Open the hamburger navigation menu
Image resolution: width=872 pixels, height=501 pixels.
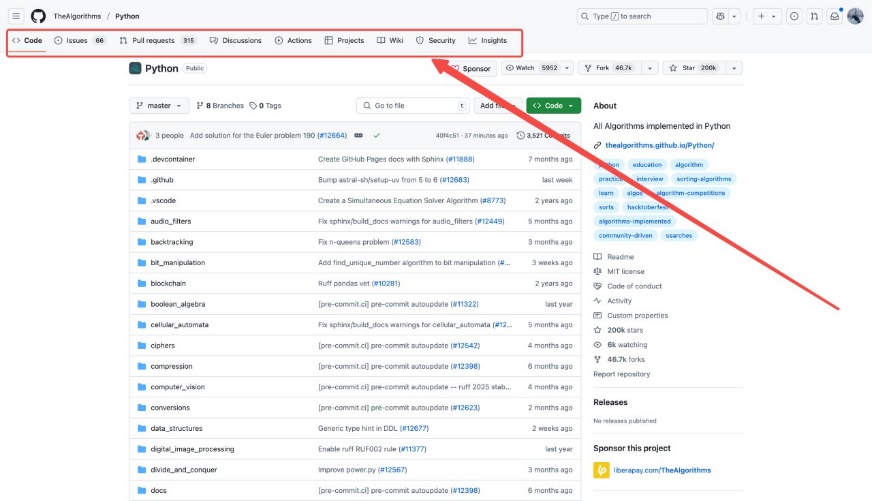click(17, 16)
